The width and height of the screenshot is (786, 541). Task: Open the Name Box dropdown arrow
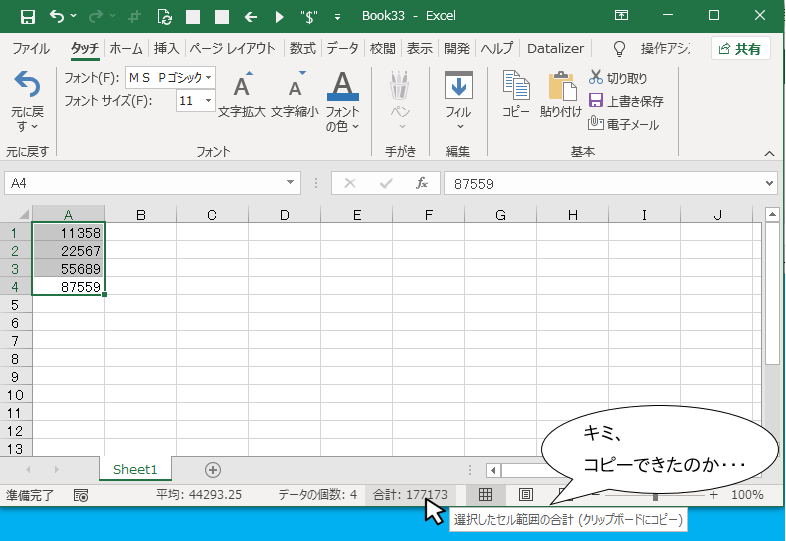click(x=290, y=183)
